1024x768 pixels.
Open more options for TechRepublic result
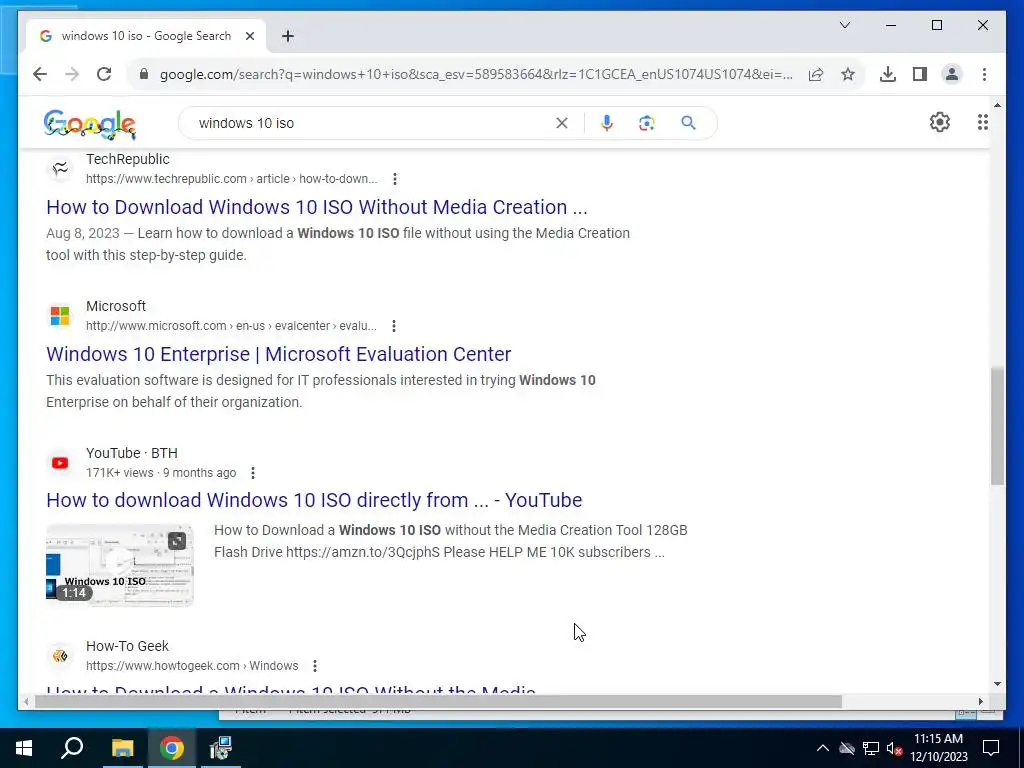394,179
